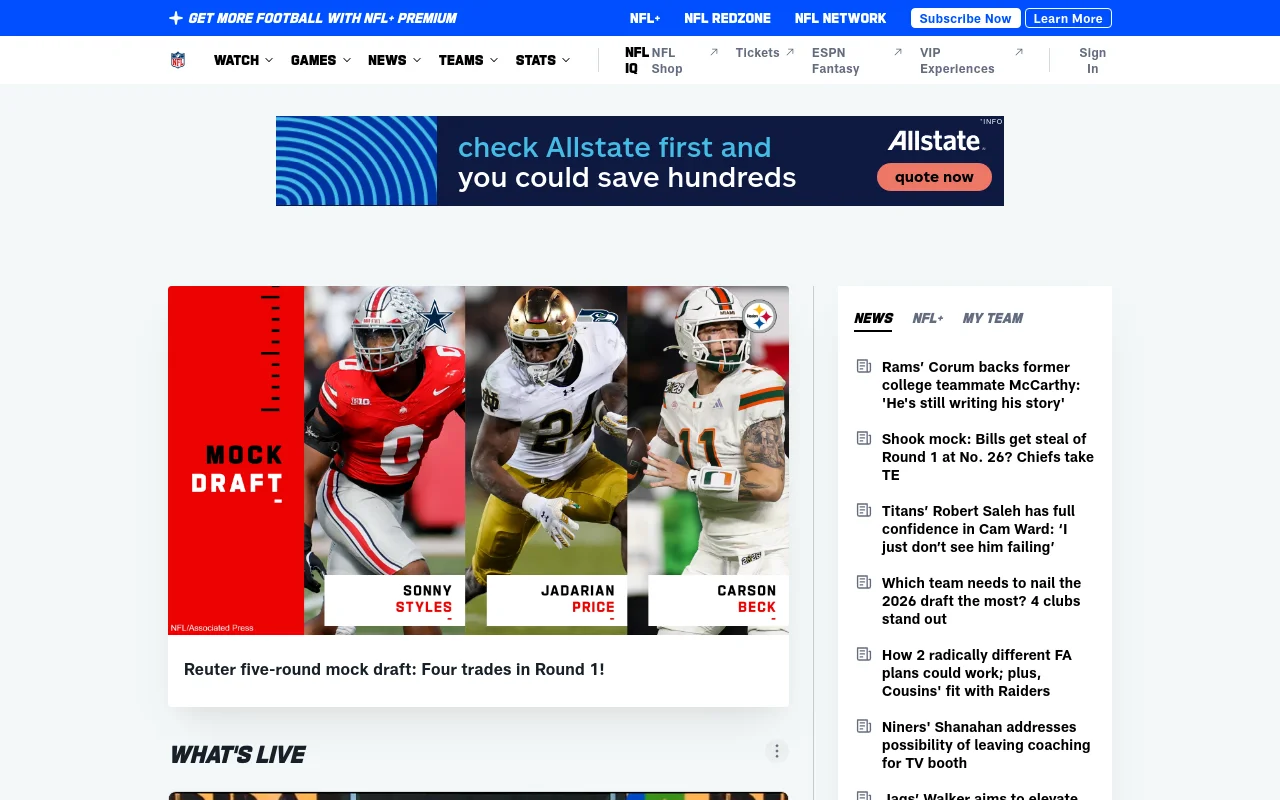
Task: Click the article icon beside Rams' Corum headline
Action: click(x=863, y=366)
